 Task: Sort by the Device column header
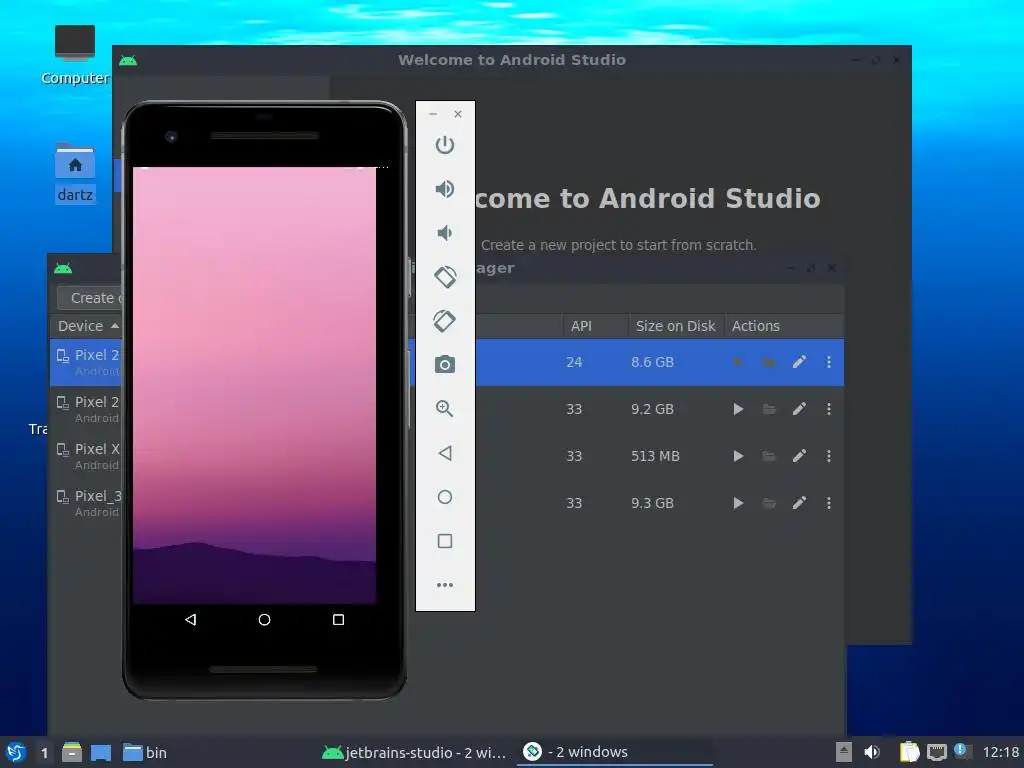86,326
